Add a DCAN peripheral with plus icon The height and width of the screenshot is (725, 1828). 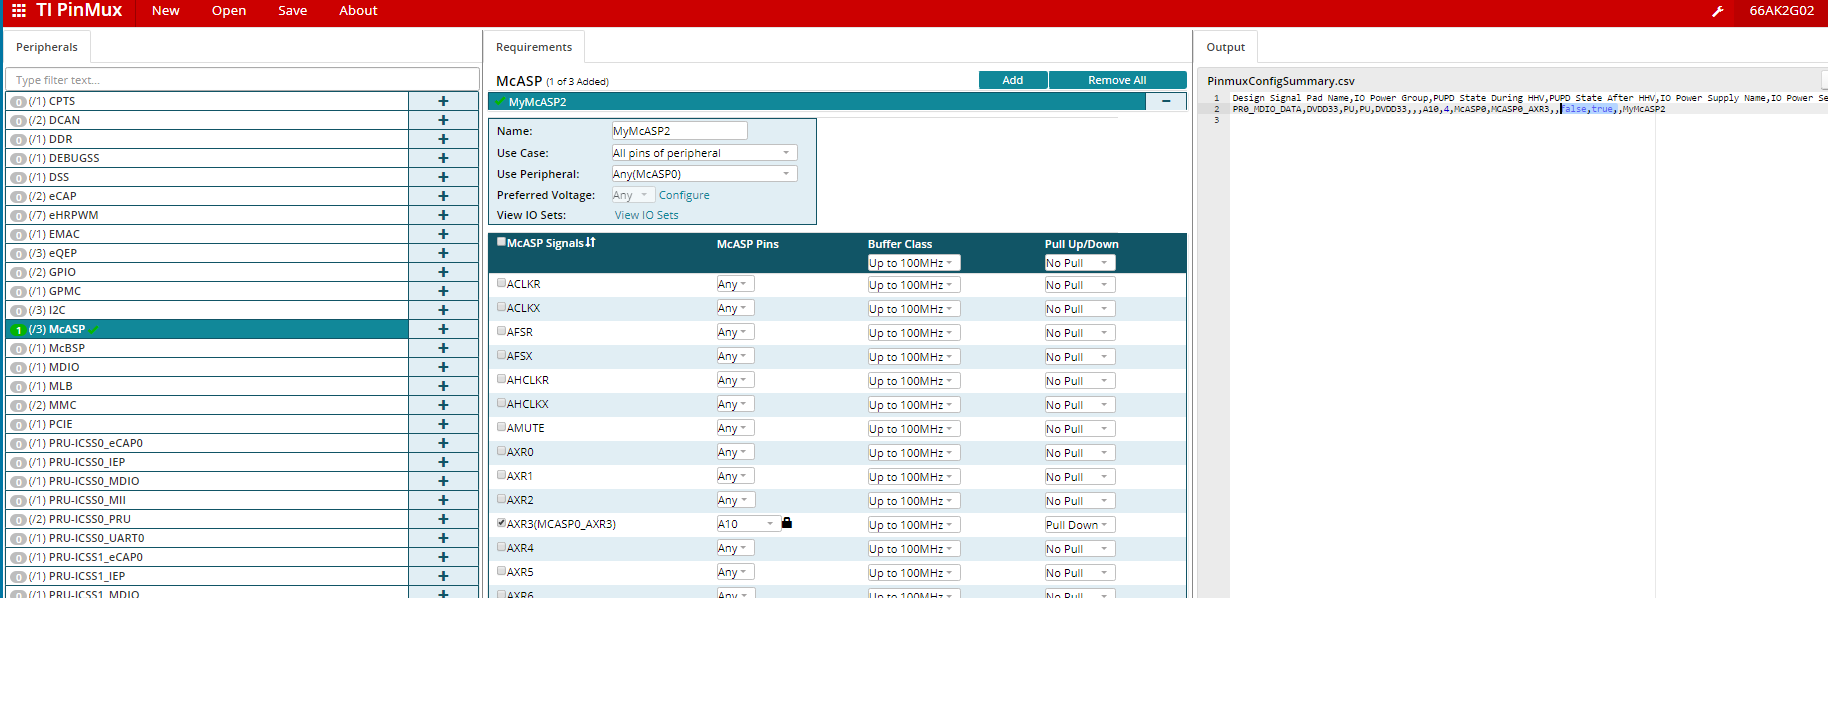(x=443, y=120)
